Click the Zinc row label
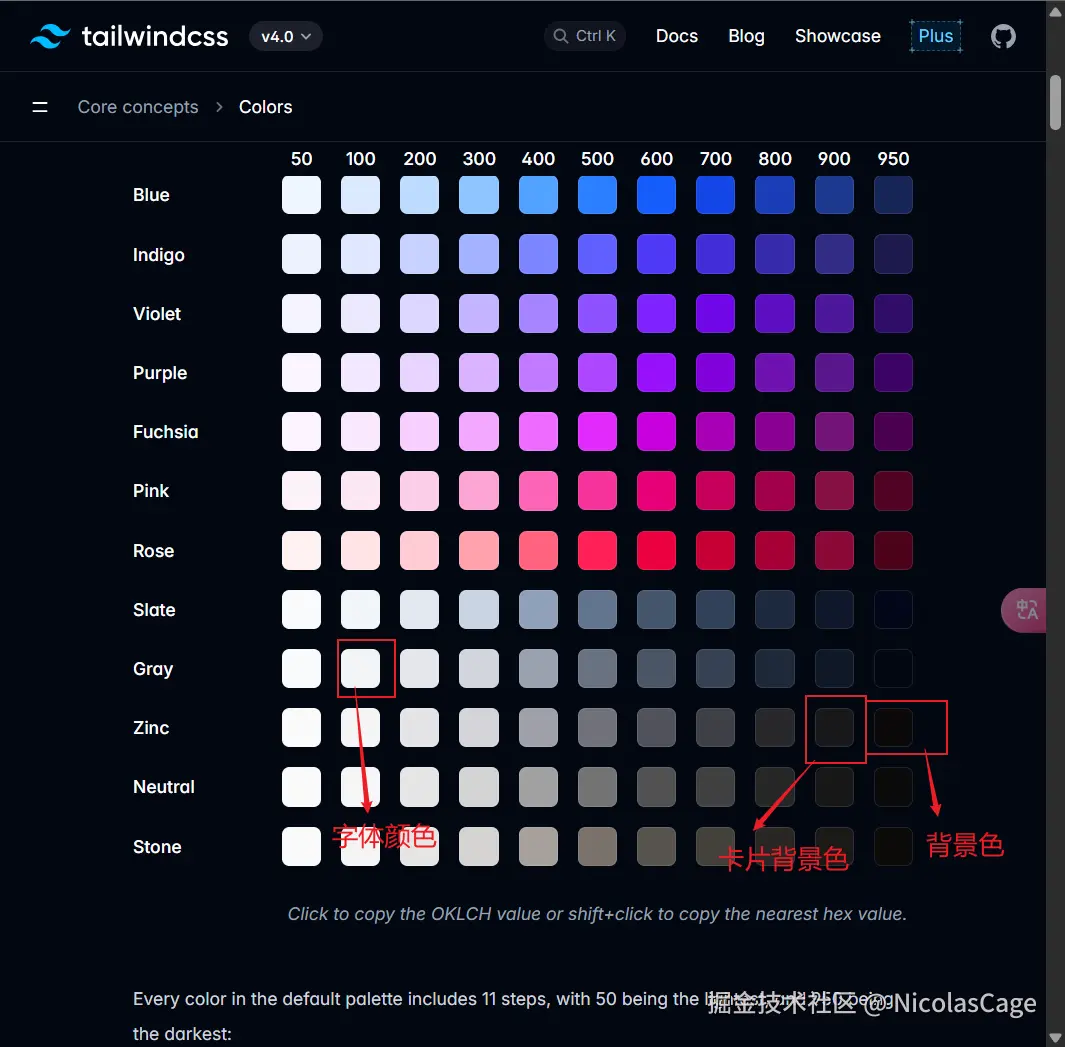The width and height of the screenshot is (1065, 1047). (151, 728)
